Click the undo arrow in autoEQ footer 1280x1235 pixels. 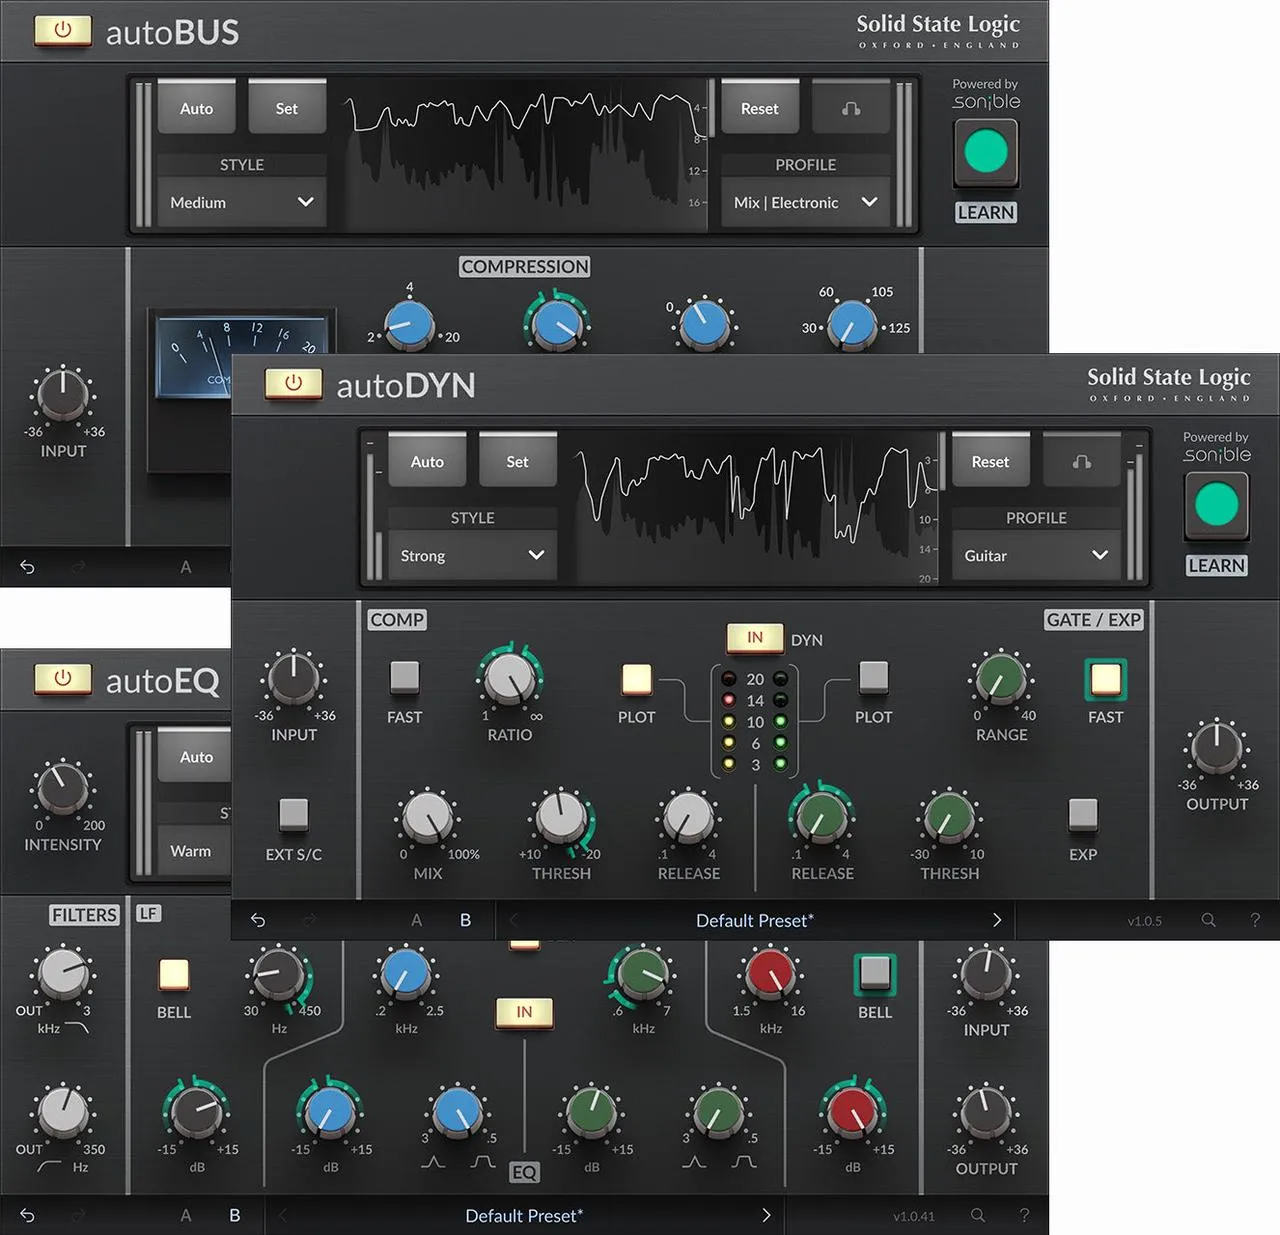click(x=28, y=1215)
